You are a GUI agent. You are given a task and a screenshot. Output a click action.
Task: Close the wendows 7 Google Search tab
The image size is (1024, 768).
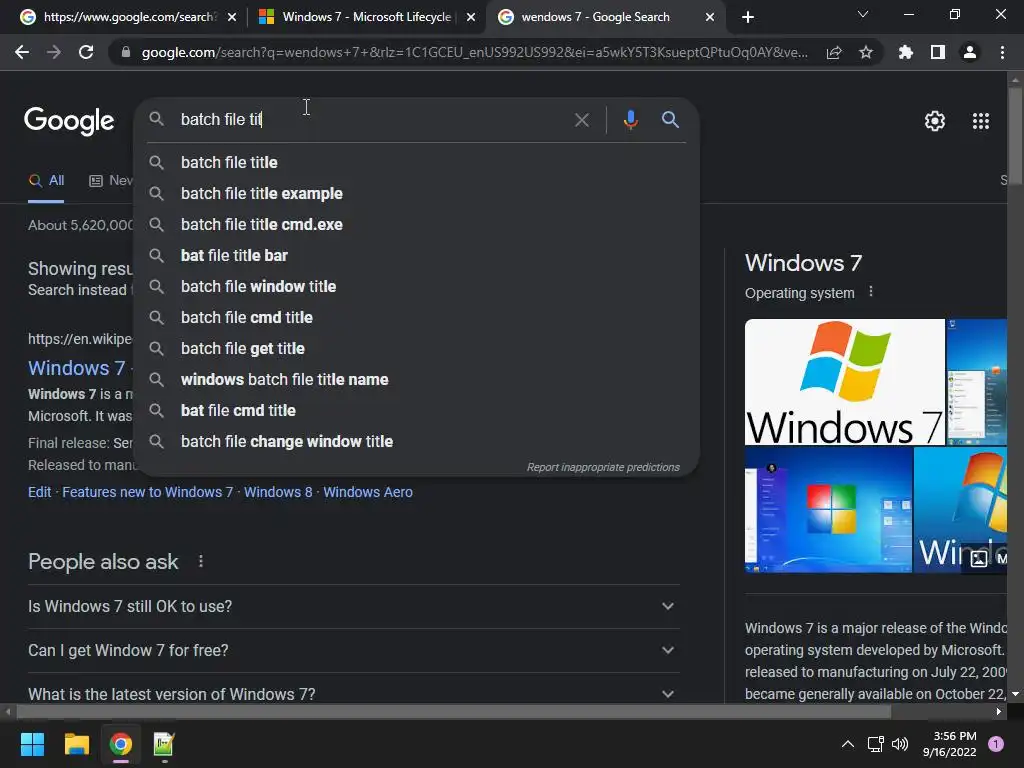tap(710, 17)
